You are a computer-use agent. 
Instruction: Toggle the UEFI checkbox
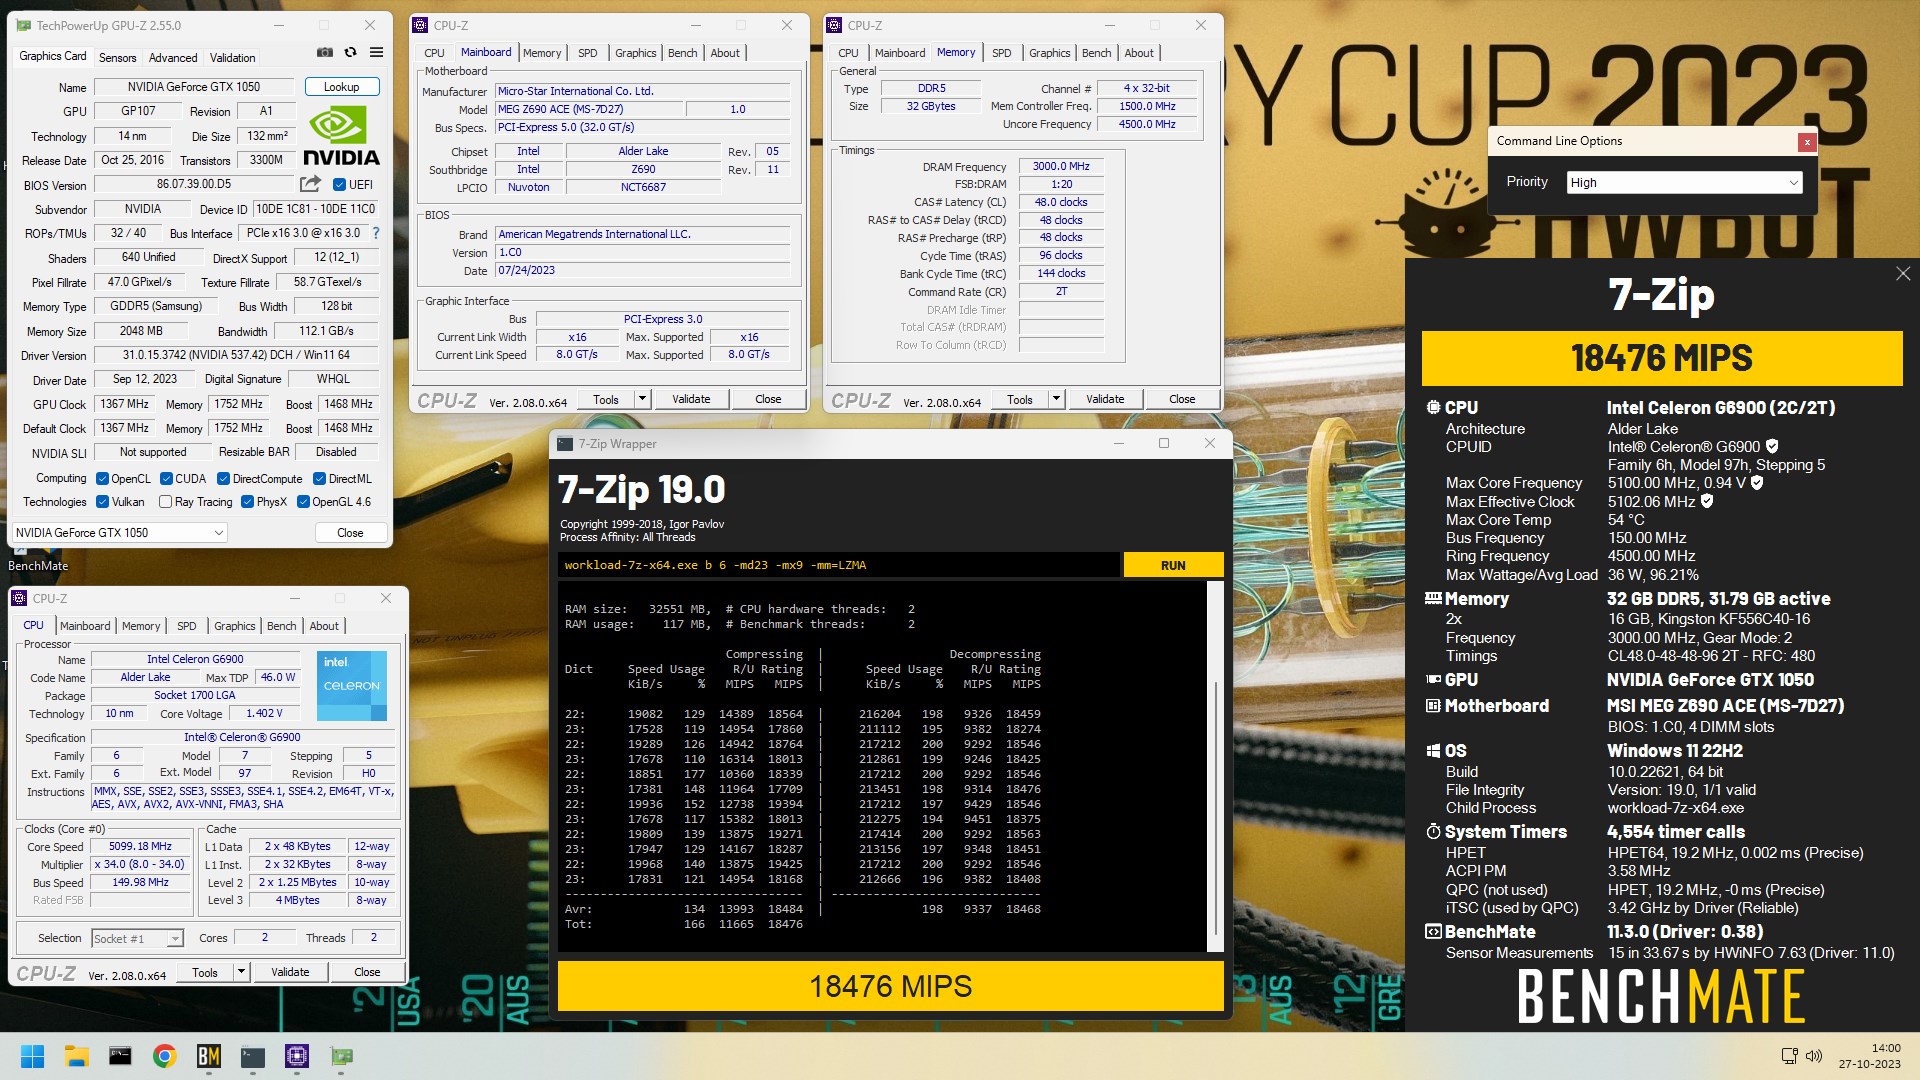[x=339, y=185]
